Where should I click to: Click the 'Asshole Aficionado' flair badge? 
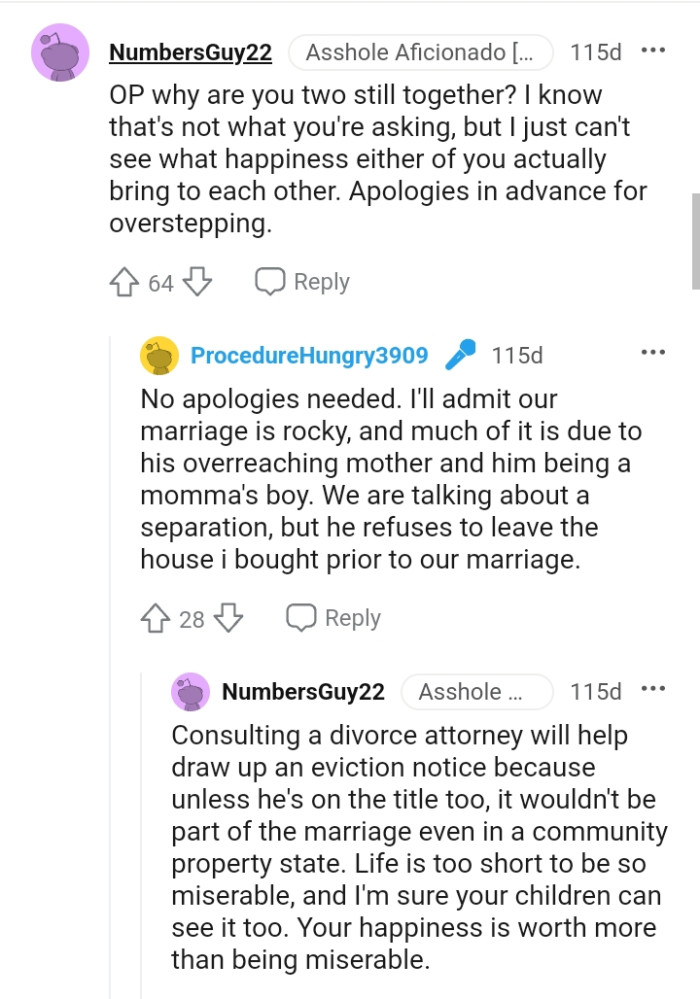pyautogui.click(x=420, y=53)
